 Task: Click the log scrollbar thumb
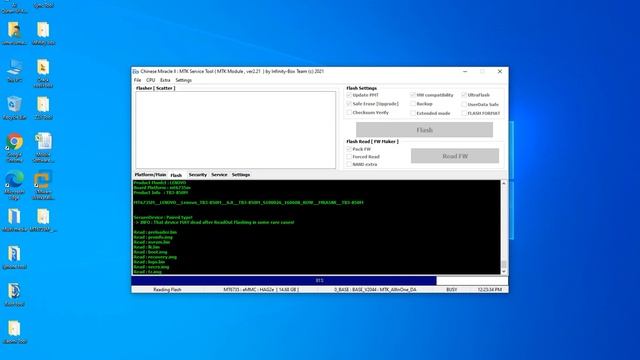pos(504,264)
